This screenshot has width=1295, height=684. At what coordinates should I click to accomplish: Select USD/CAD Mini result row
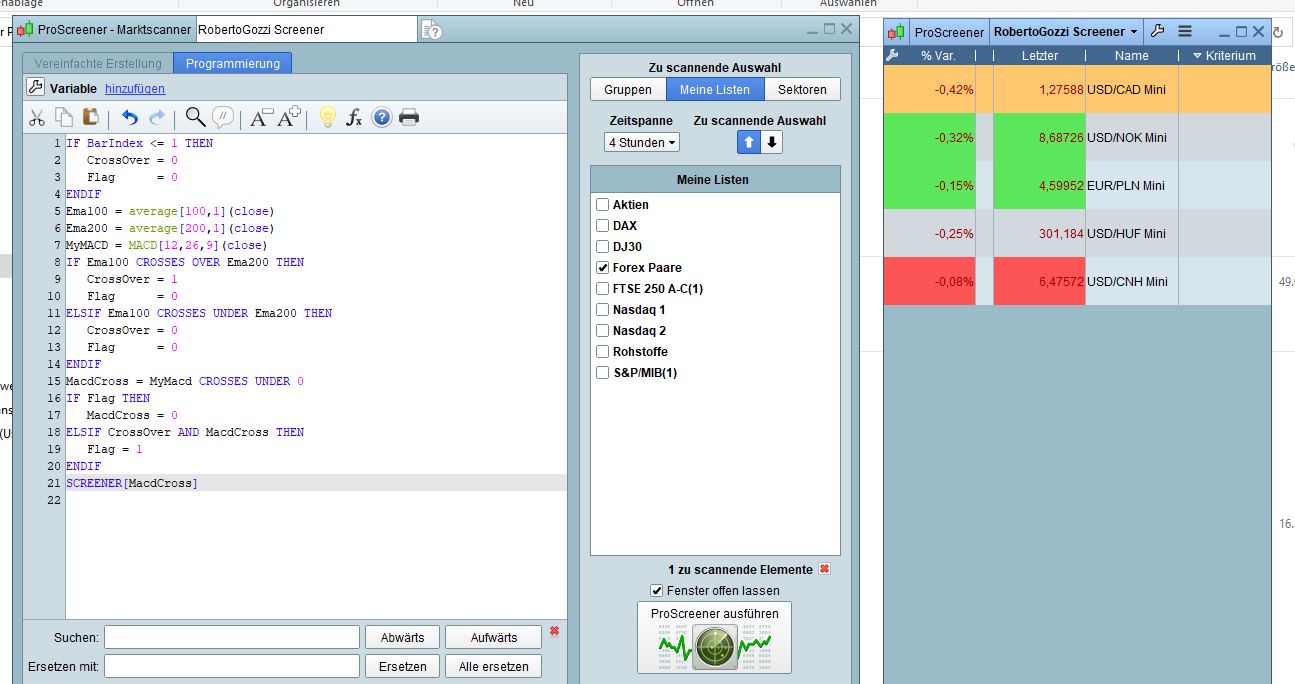[1077, 89]
